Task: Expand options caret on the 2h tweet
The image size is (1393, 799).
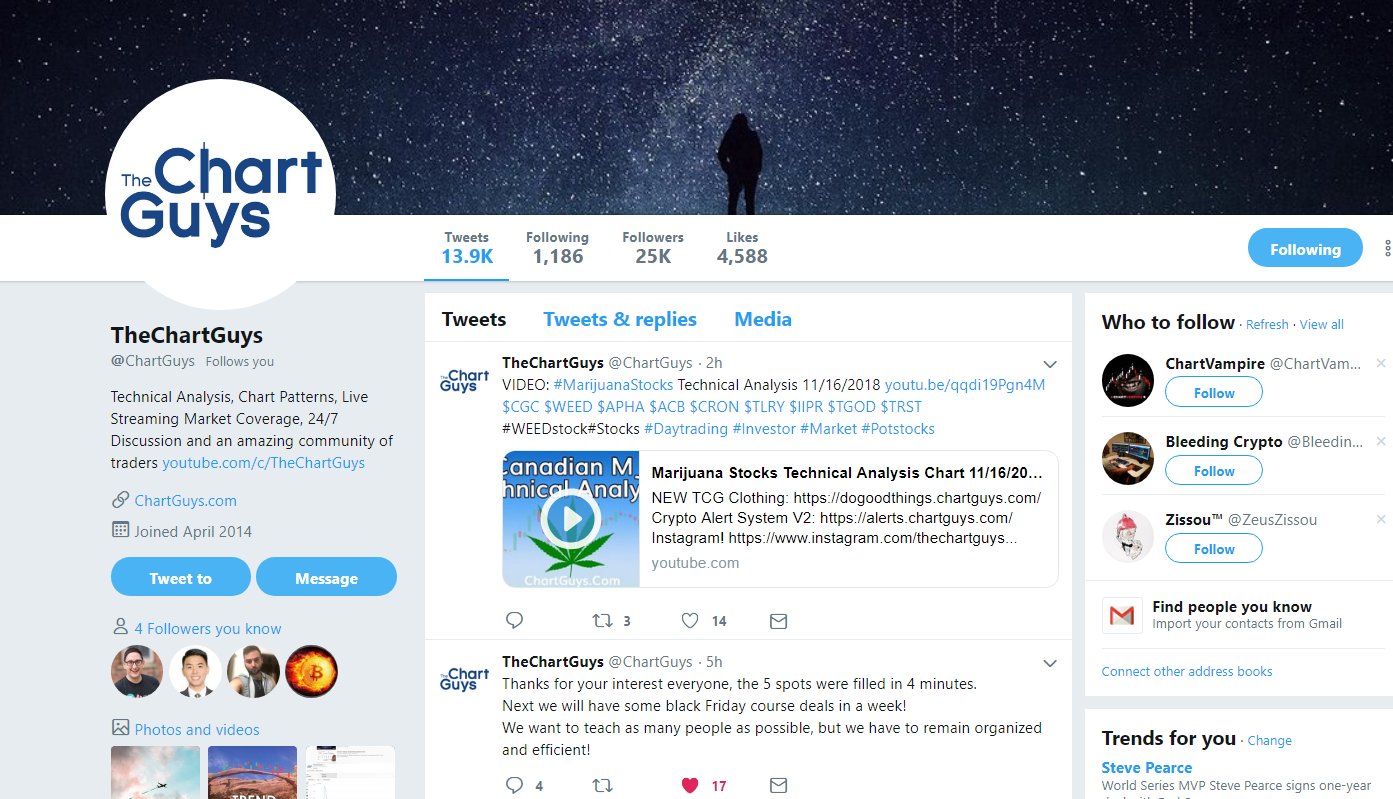Action: (x=1050, y=364)
